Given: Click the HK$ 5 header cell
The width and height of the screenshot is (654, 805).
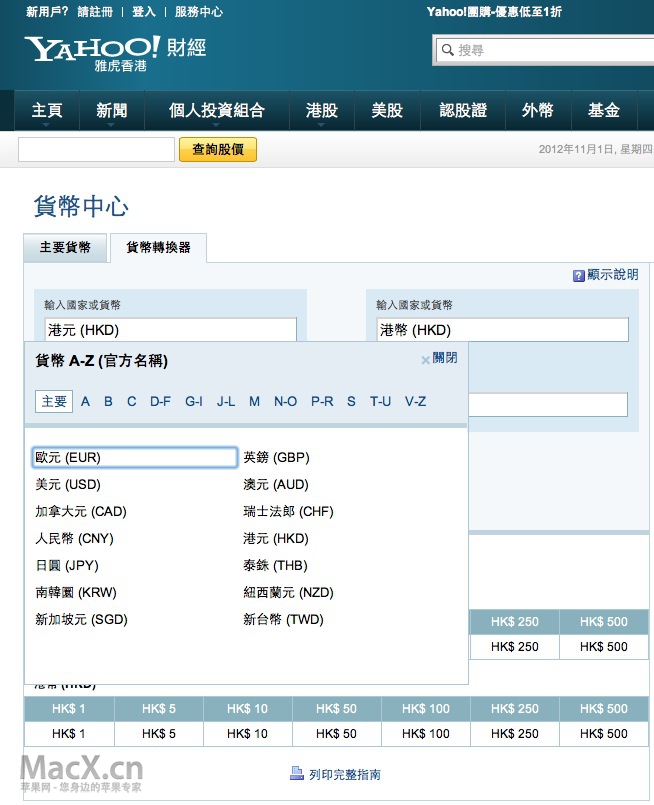Looking at the screenshot, I should coord(159,709).
